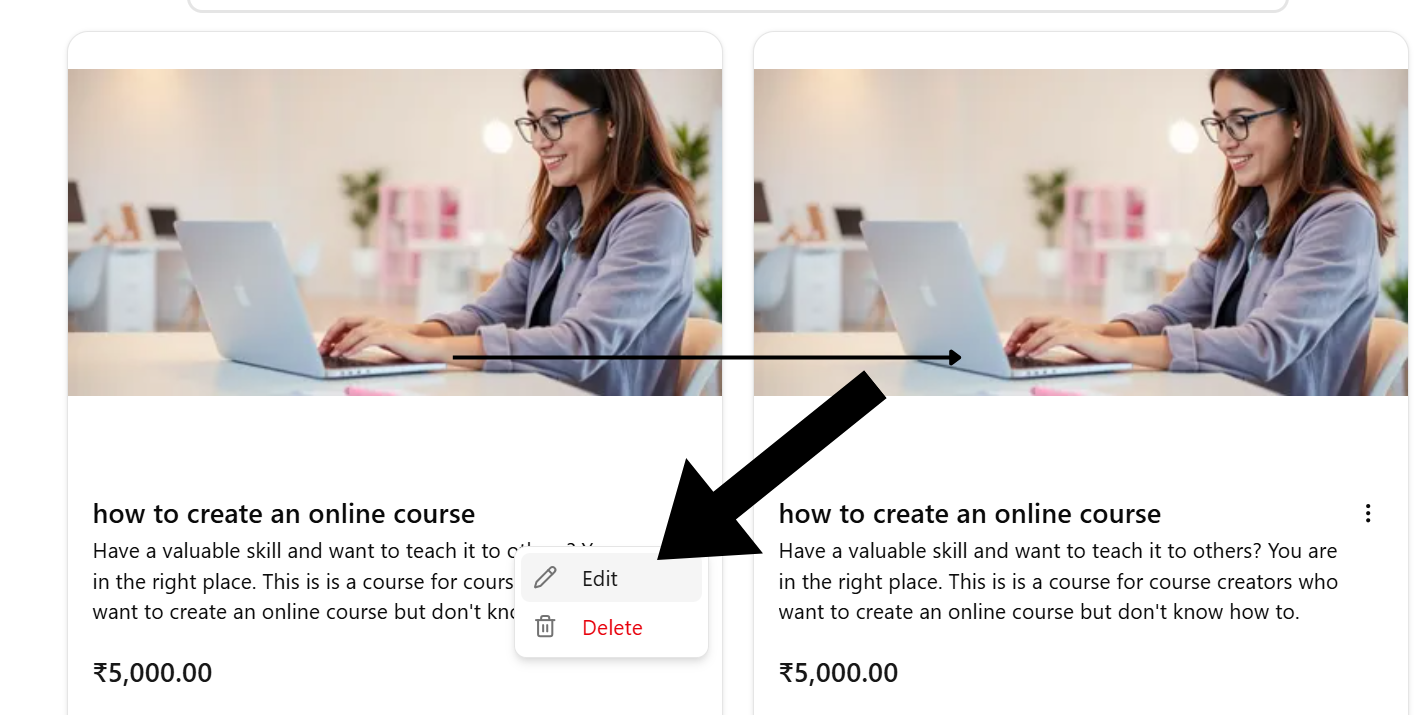Click the pencil icon beside Edit

(x=545, y=578)
